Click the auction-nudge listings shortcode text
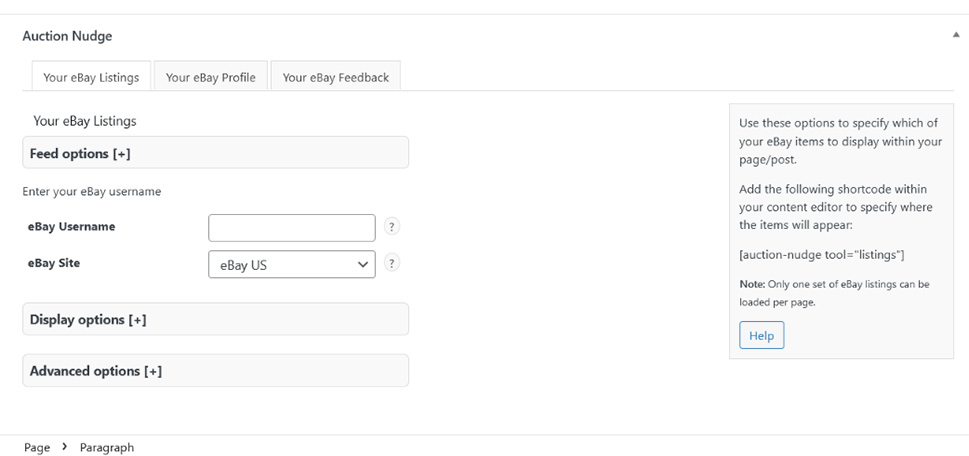969x456 pixels. click(x=821, y=255)
